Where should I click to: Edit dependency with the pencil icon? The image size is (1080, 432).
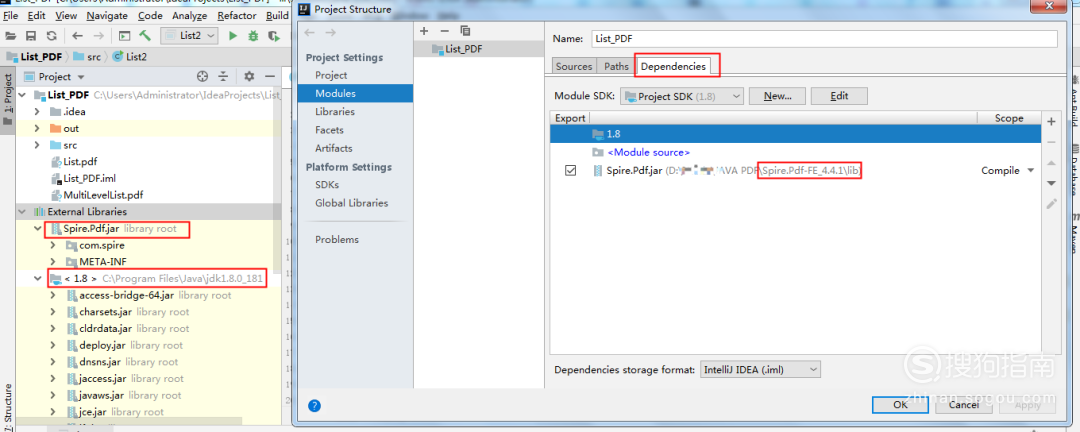click(x=1051, y=203)
